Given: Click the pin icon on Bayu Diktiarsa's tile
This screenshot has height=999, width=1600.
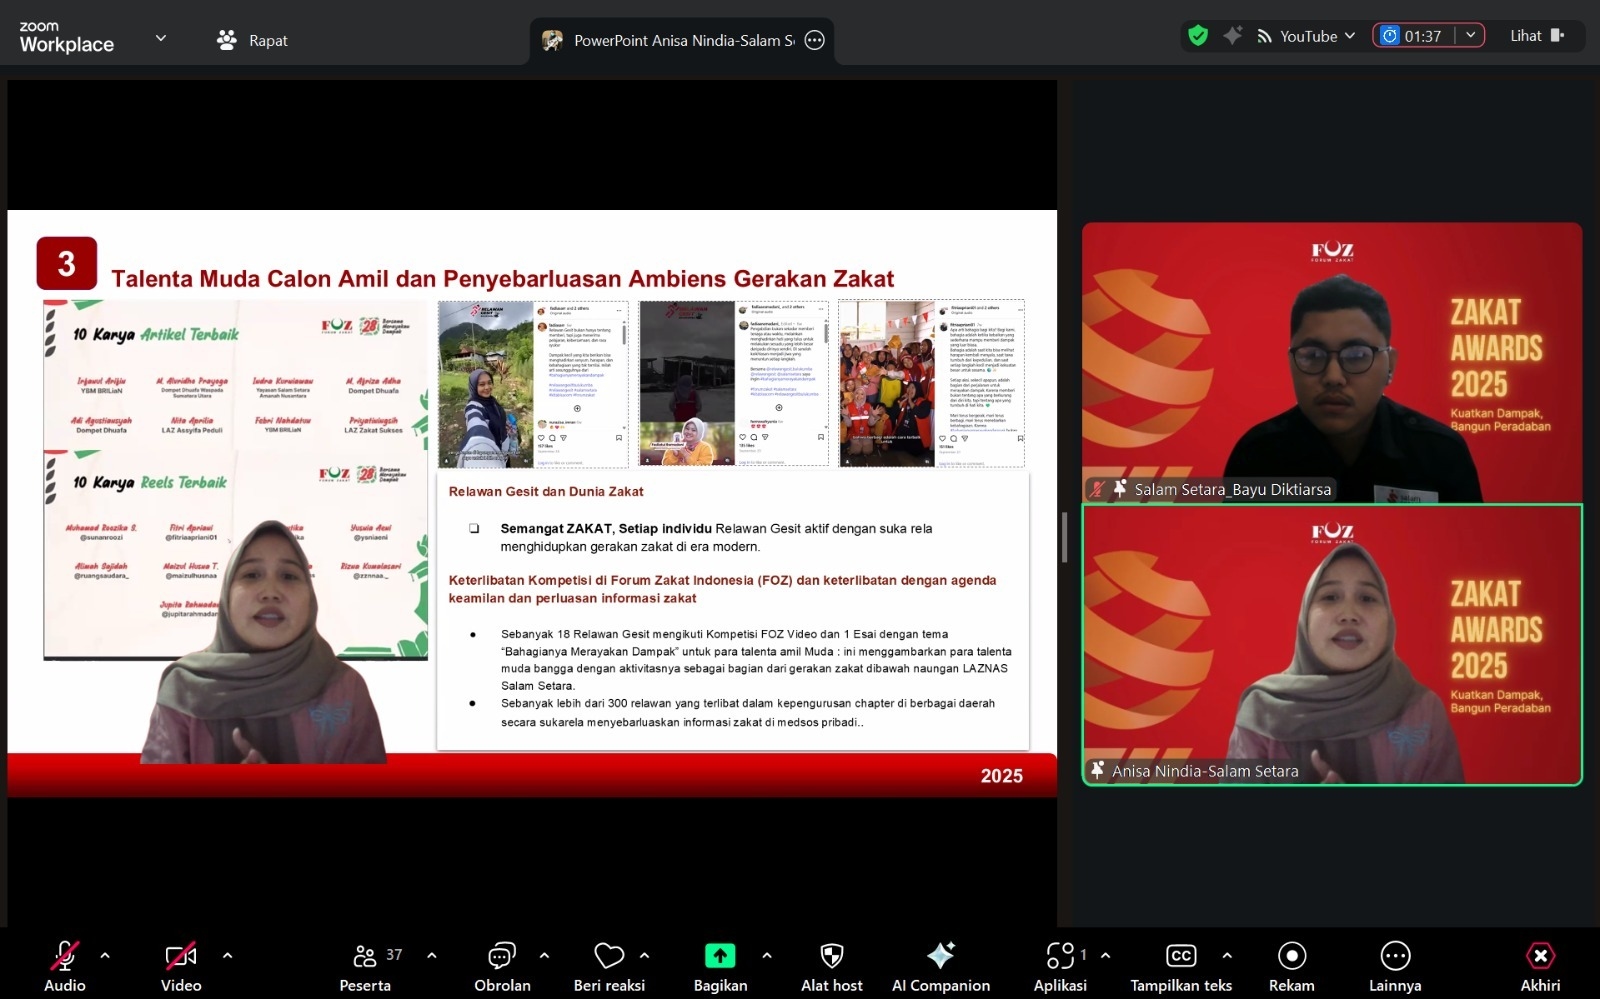Looking at the screenshot, I should click(1120, 489).
